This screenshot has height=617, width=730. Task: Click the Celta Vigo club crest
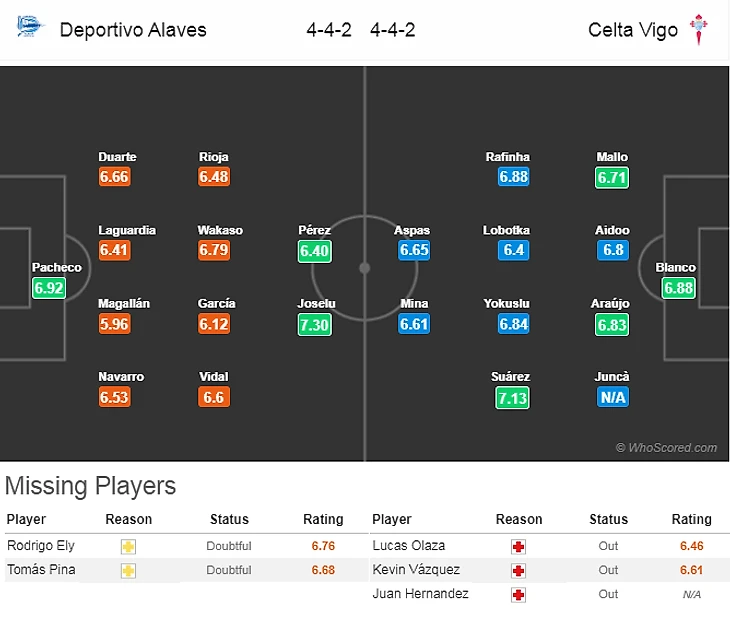point(699,29)
